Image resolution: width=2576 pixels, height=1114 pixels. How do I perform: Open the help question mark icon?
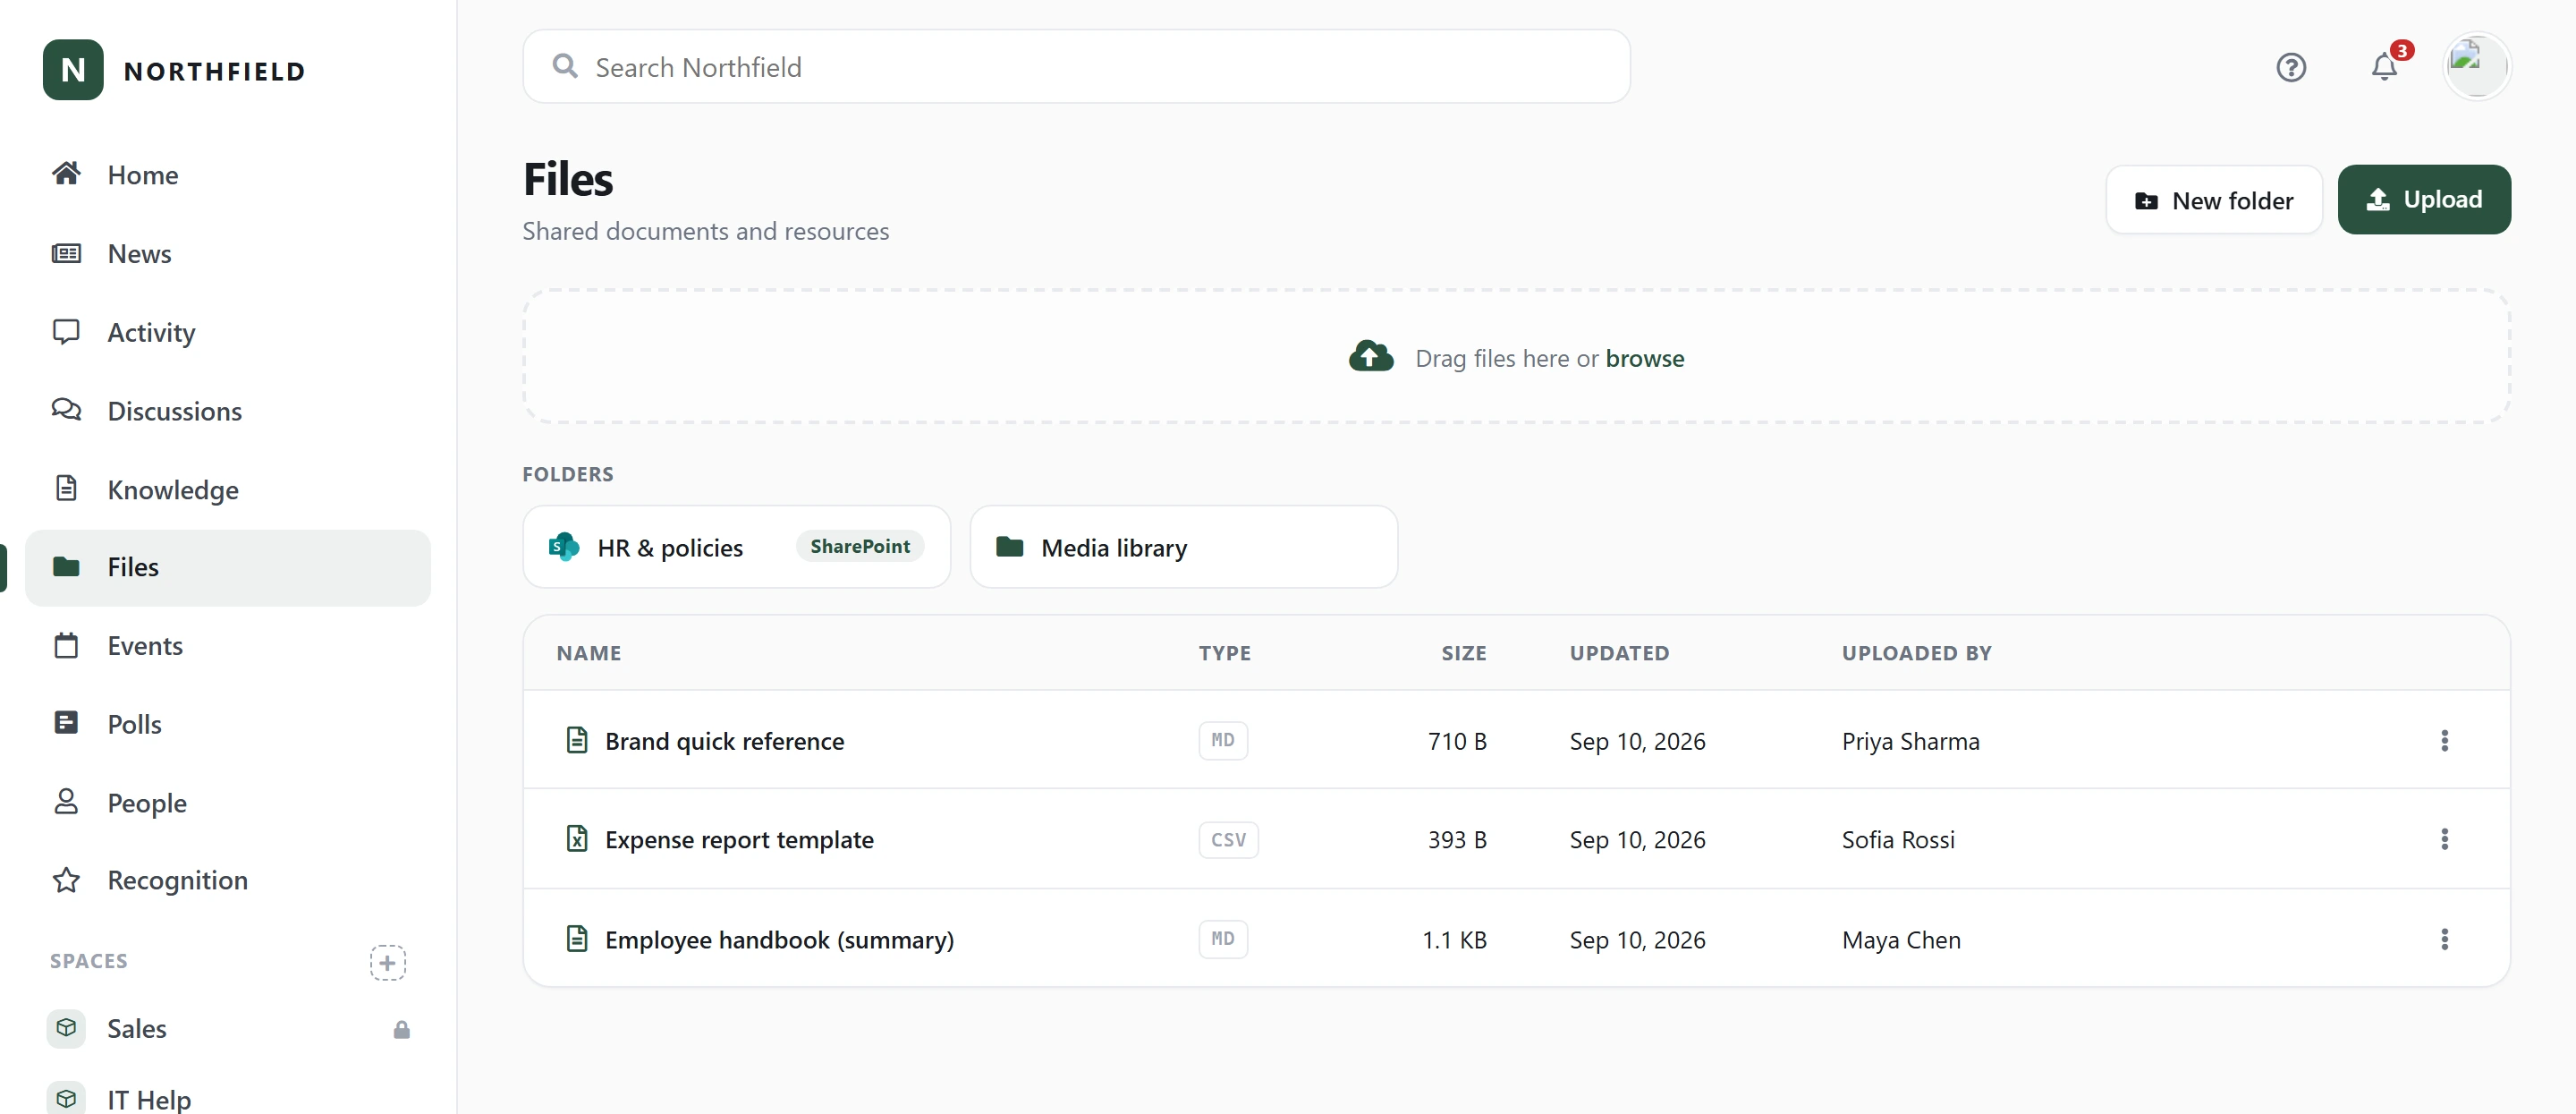2290,67
